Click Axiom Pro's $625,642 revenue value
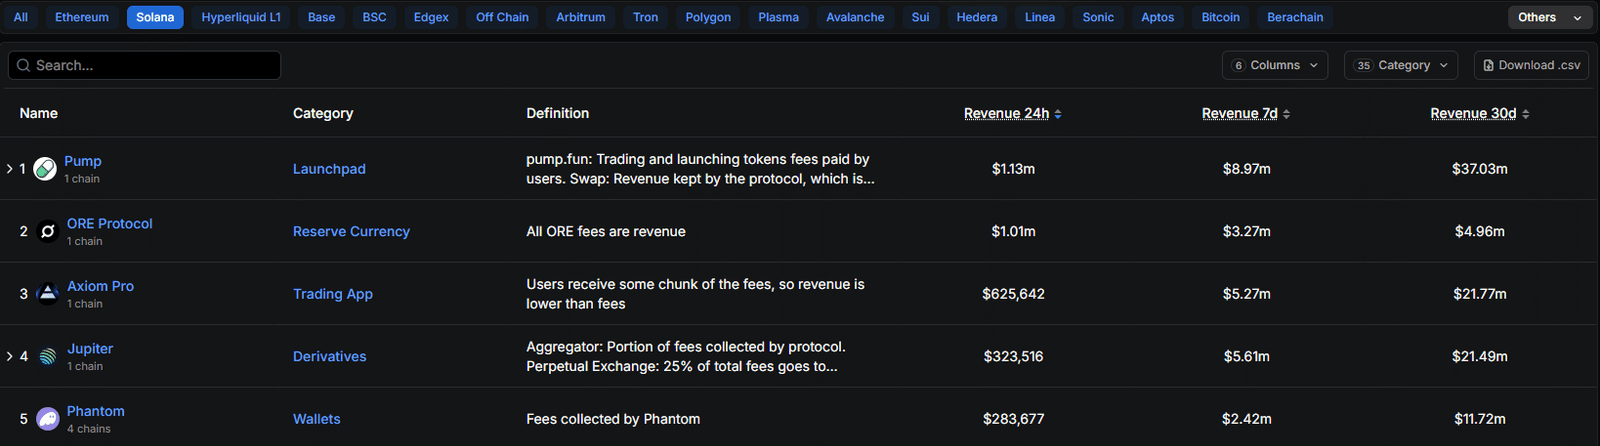This screenshot has width=1600, height=446. coord(1013,294)
